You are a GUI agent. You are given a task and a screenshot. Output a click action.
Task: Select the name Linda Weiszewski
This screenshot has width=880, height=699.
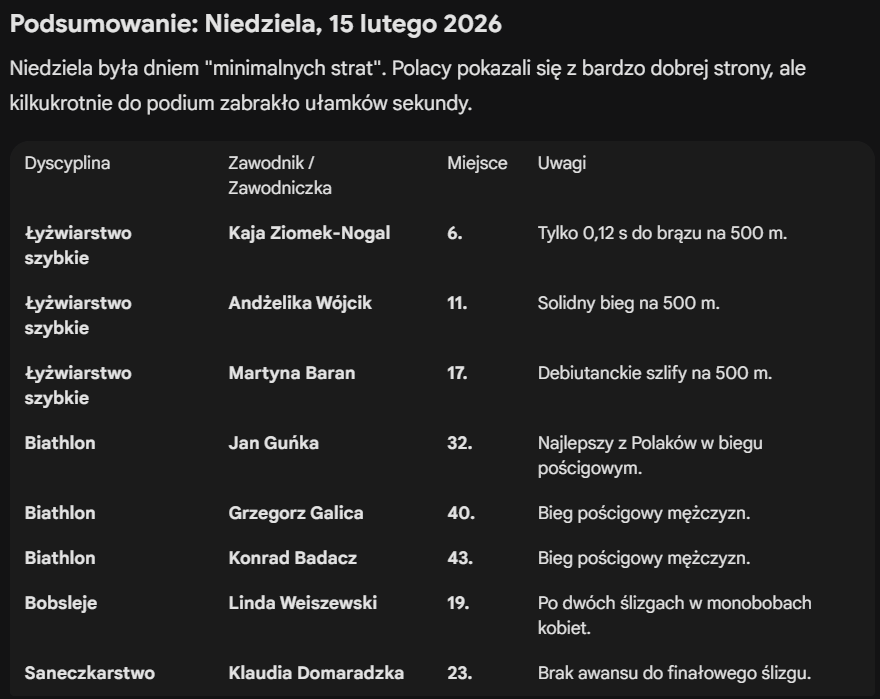click(303, 603)
